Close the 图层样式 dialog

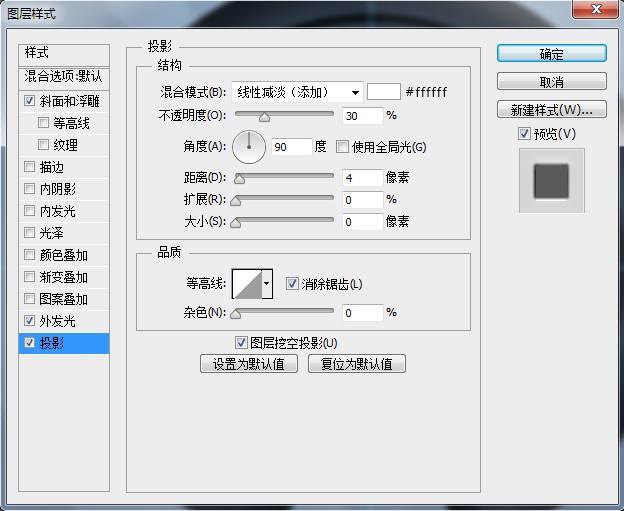(x=595, y=9)
